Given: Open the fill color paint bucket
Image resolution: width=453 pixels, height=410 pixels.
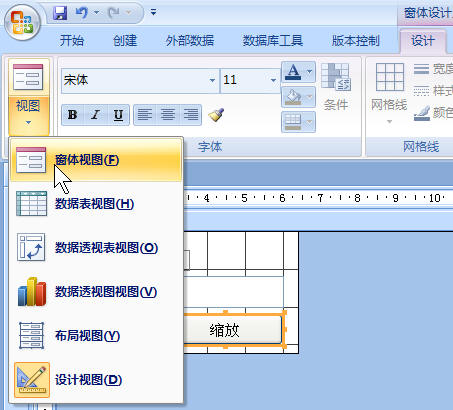Looking at the screenshot, I should click(292, 97).
